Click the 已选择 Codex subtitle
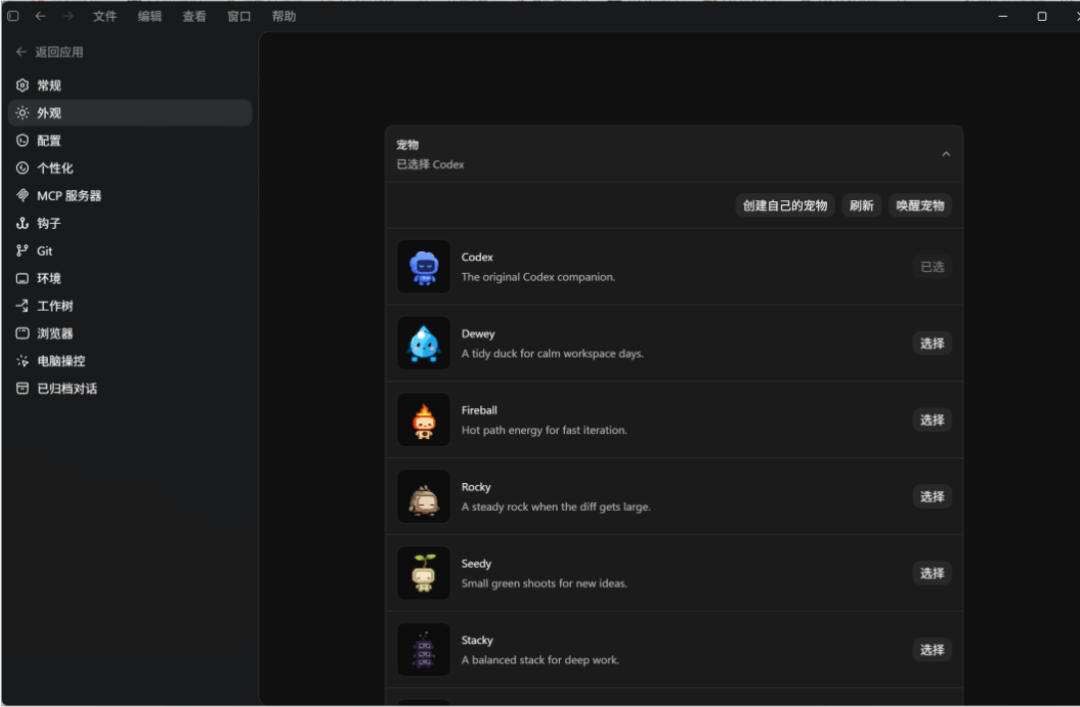 pyautogui.click(x=430, y=164)
